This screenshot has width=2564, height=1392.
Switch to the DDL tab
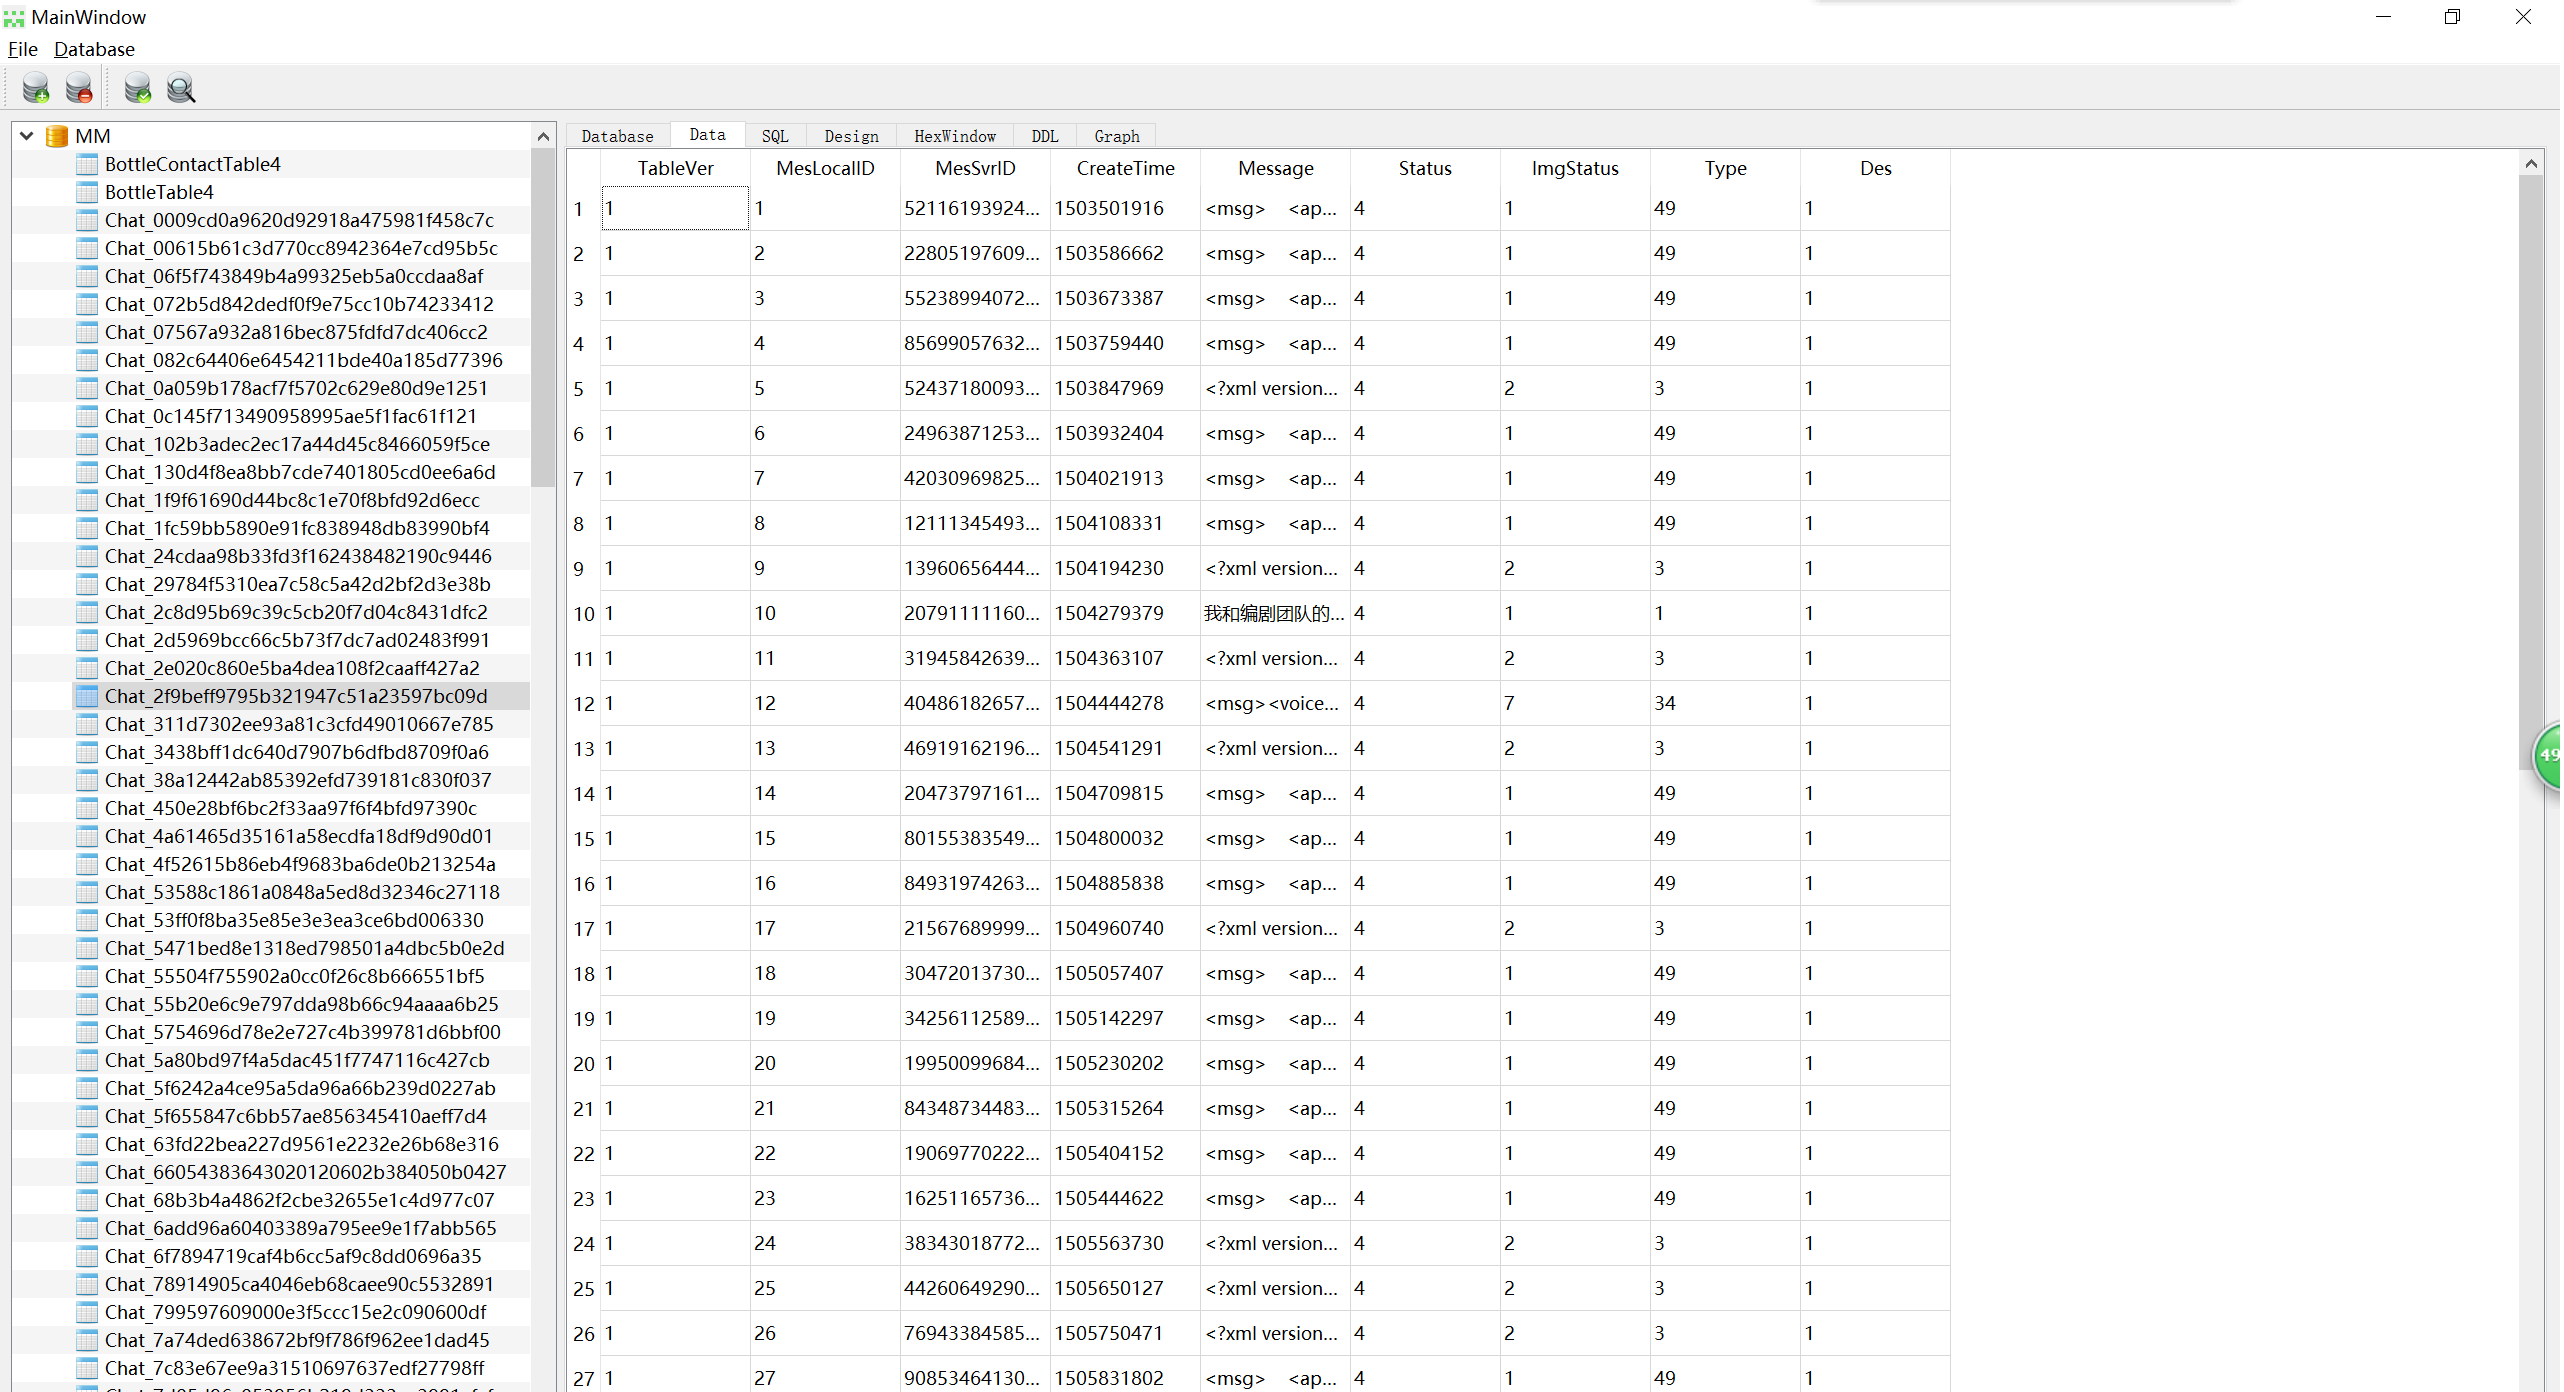[x=1045, y=136]
